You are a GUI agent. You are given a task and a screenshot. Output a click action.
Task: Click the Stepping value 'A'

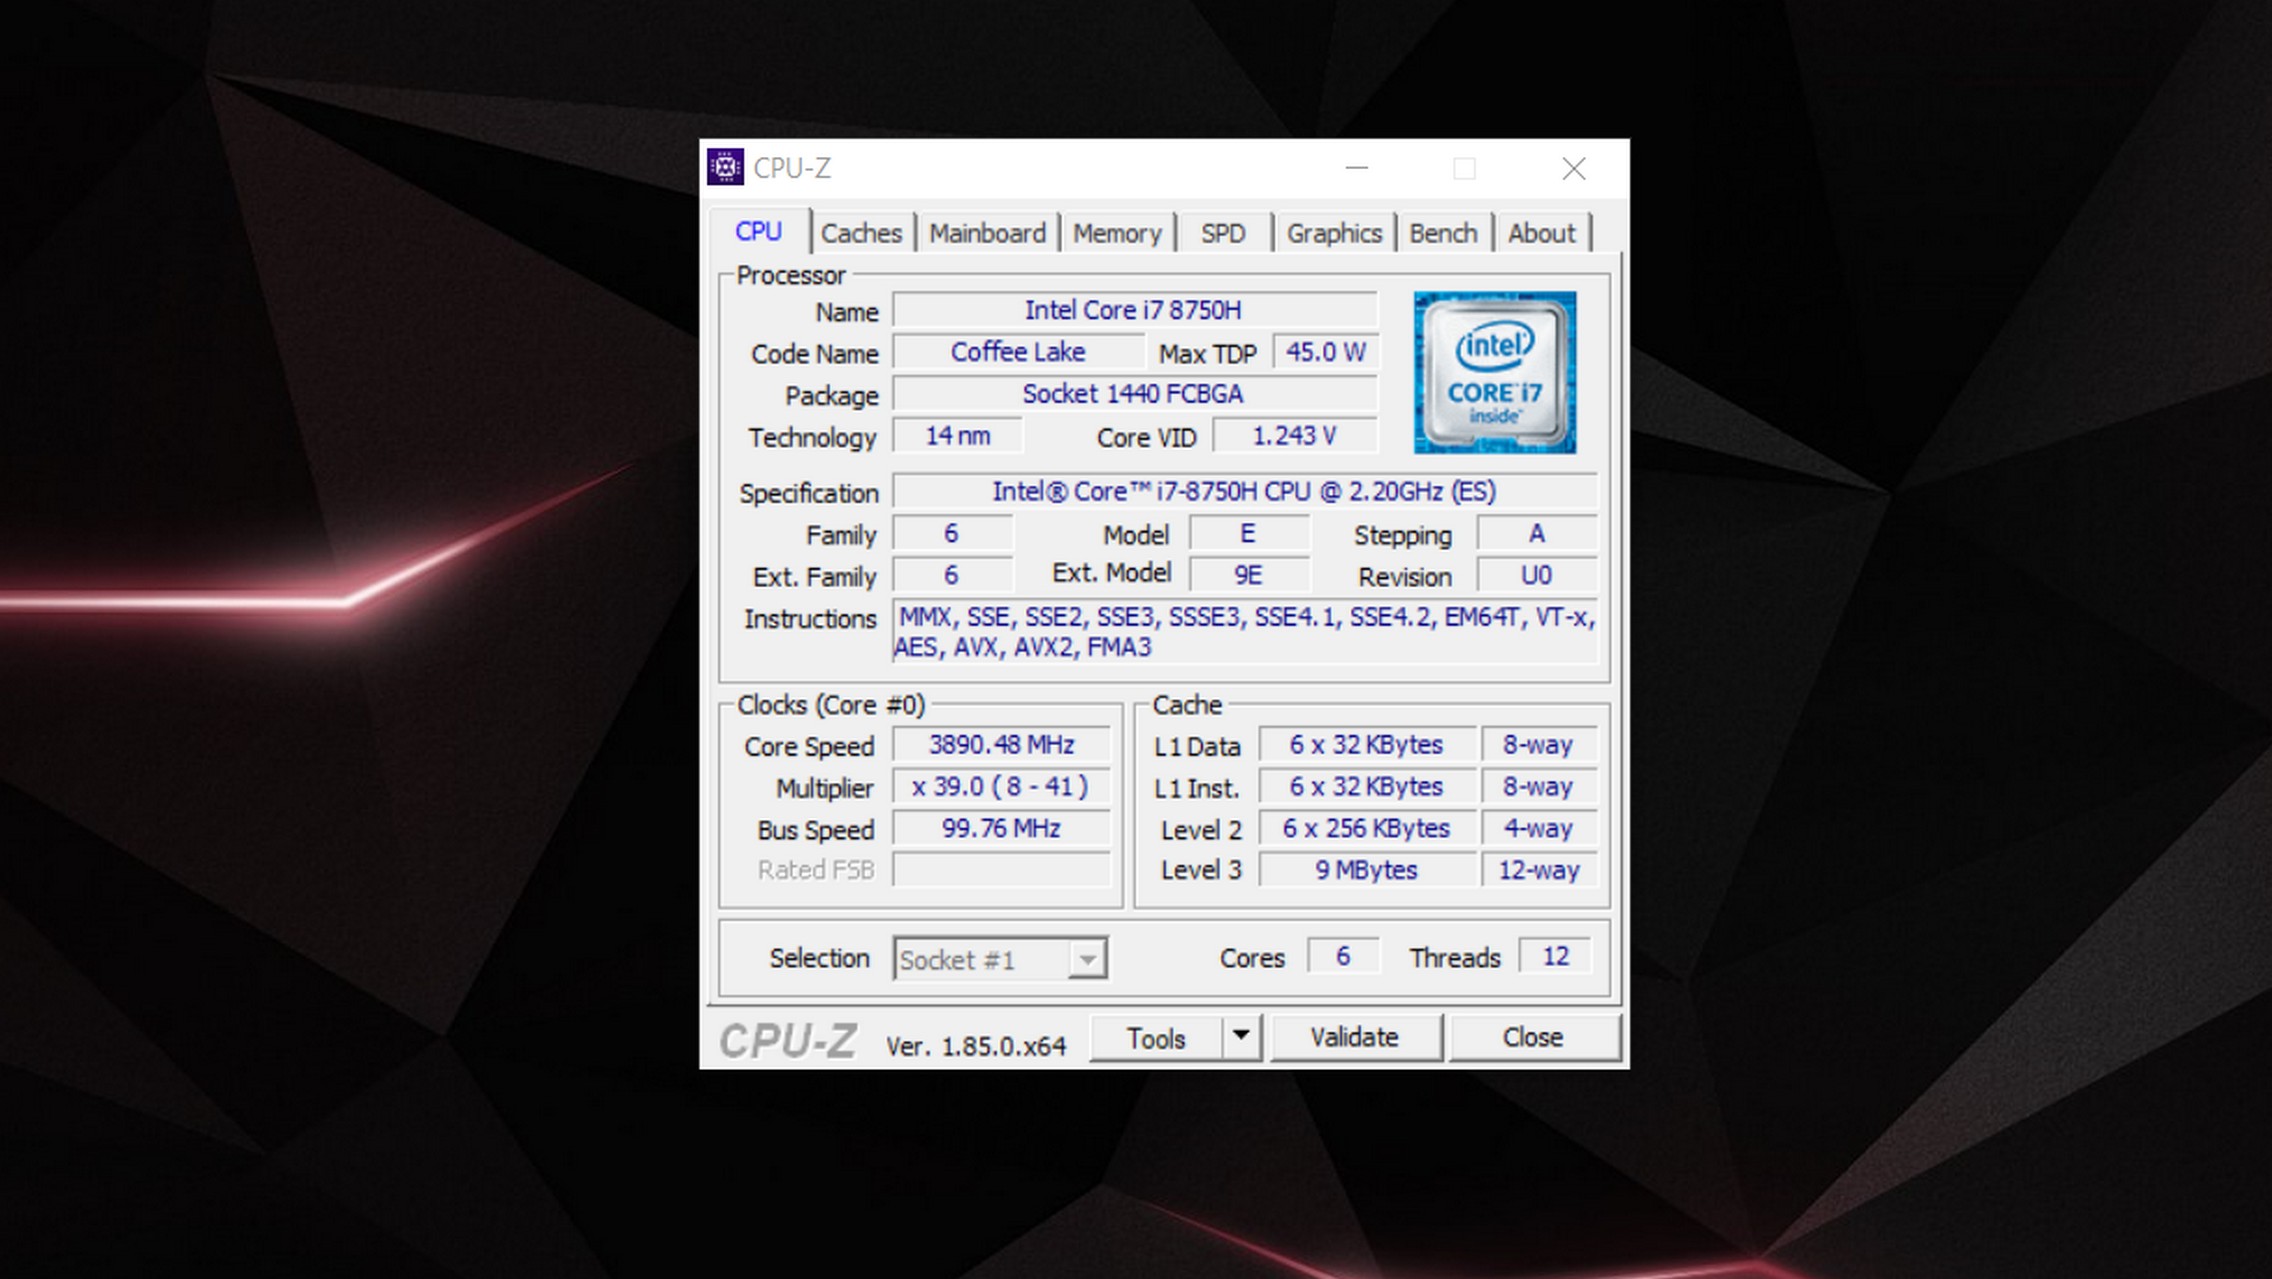click(x=1537, y=534)
